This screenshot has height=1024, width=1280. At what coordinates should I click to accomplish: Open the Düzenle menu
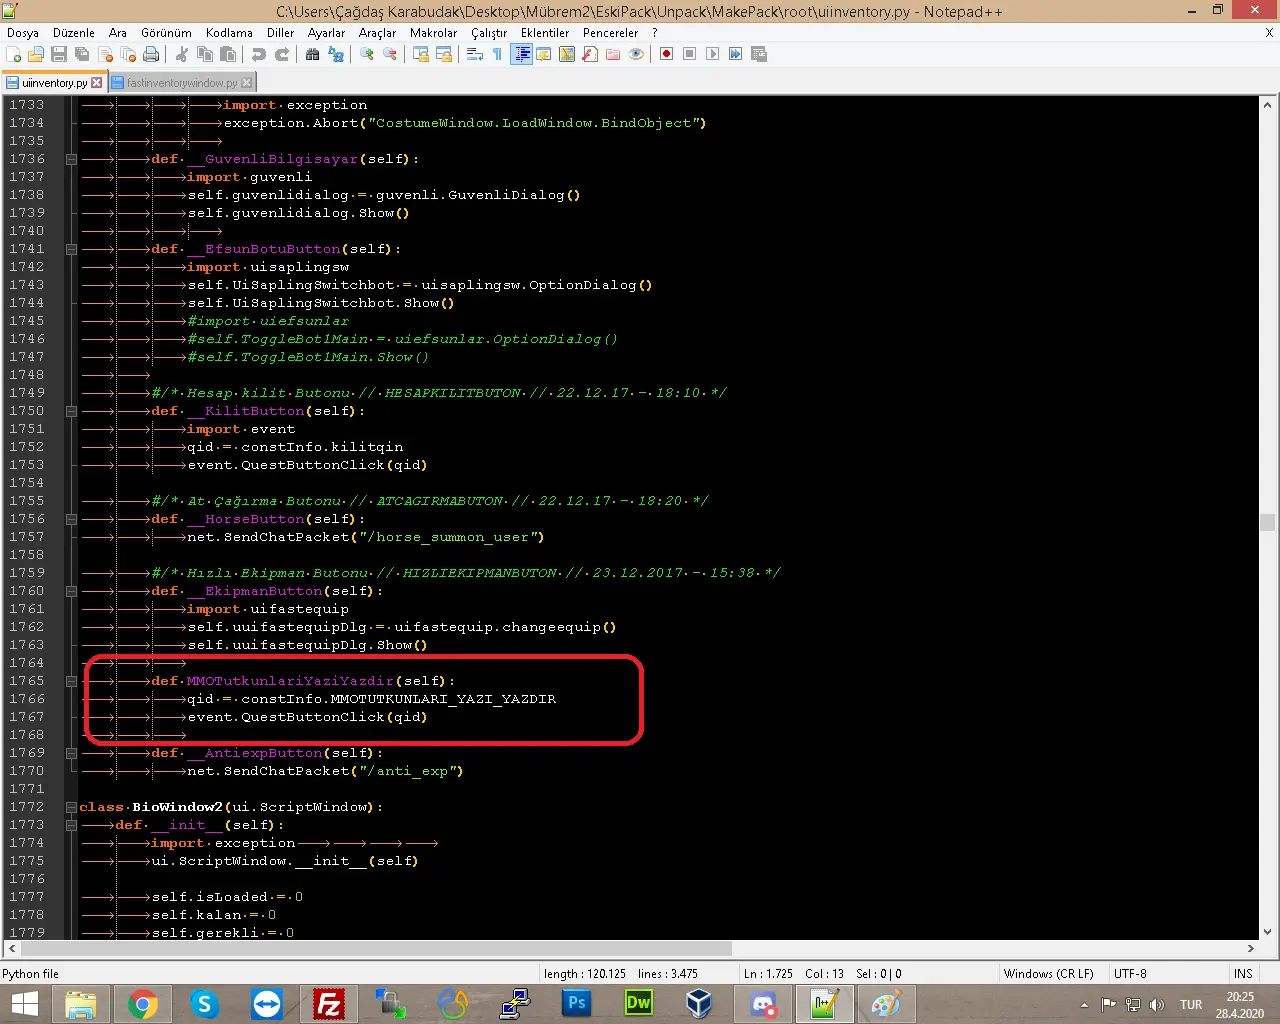tap(74, 33)
